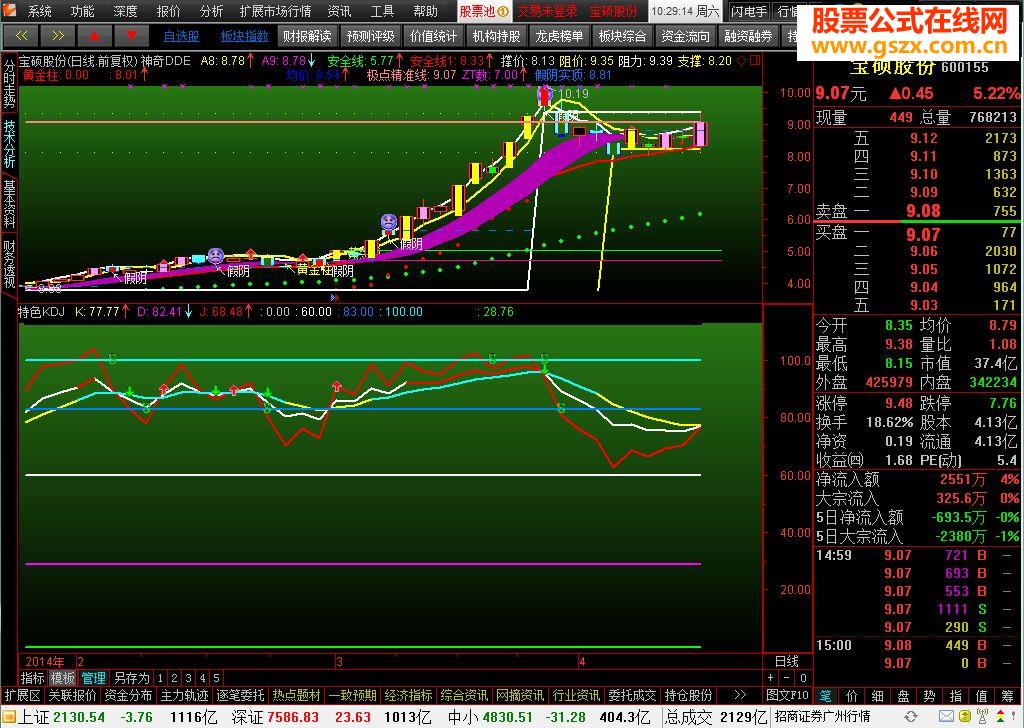Click the face marker above 假阴 near price 6
The width and height of the screenshot is (1024, 728).
coord(389,222)
